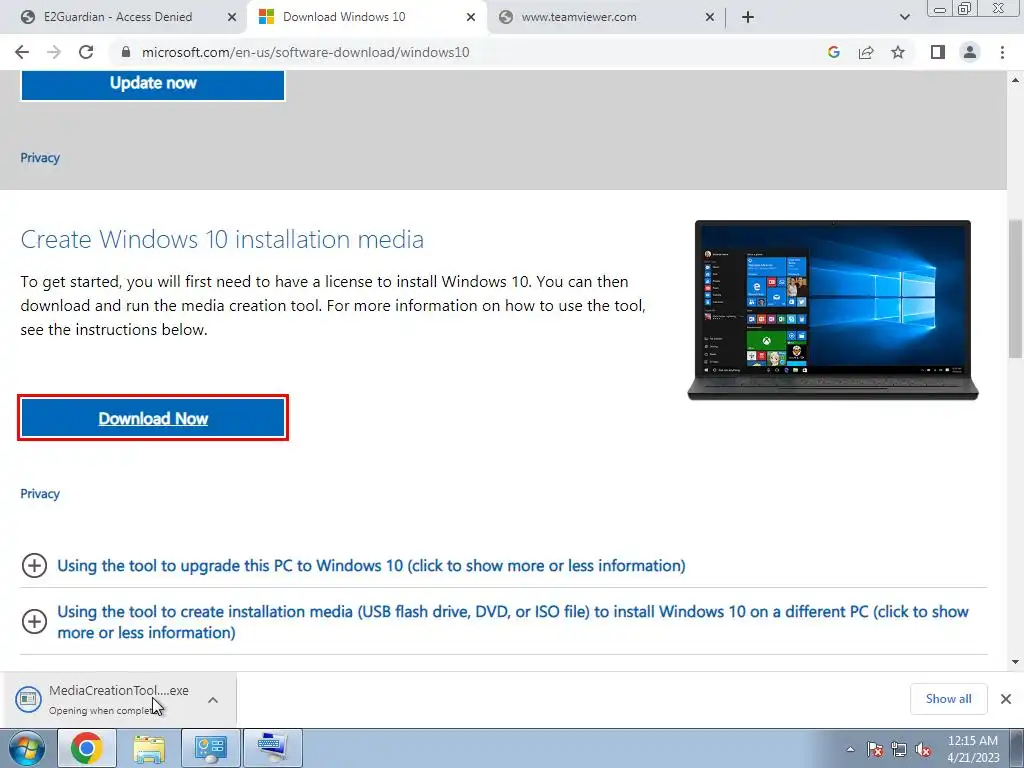Bookmark this page with the star icon
This screenshot has width=1024, height=768.
898,52
